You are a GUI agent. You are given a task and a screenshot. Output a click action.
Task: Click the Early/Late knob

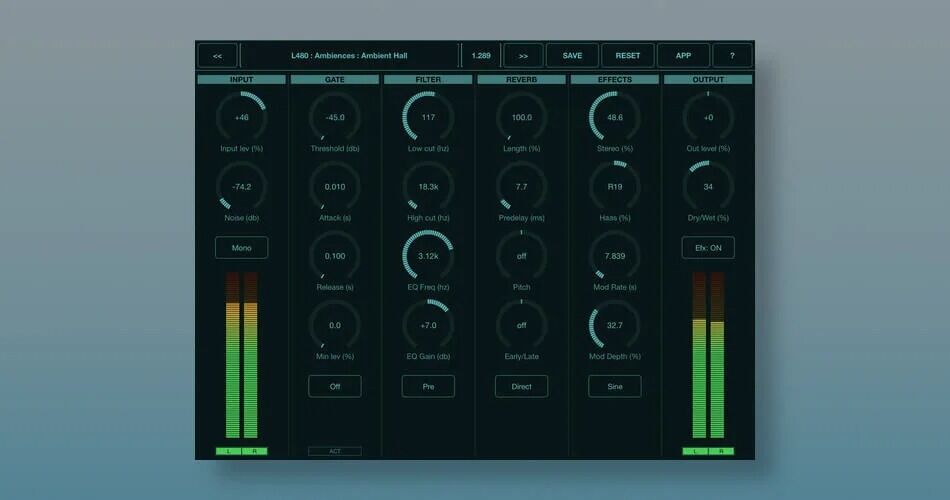(x=521, y=325)
